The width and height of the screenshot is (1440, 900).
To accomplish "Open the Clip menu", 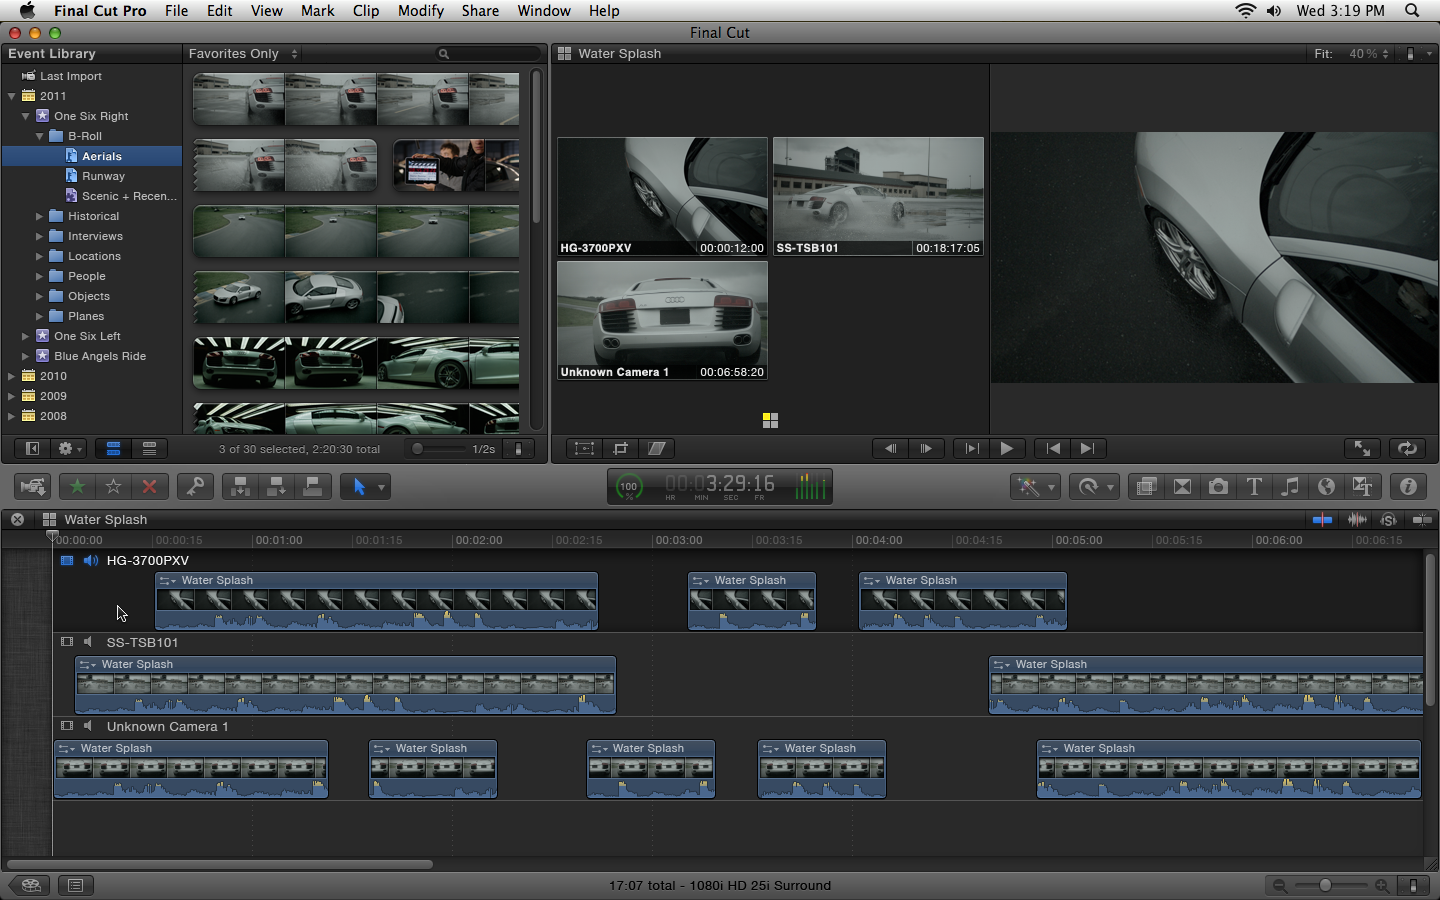I will pyautogui.click(x=366, y=11).
